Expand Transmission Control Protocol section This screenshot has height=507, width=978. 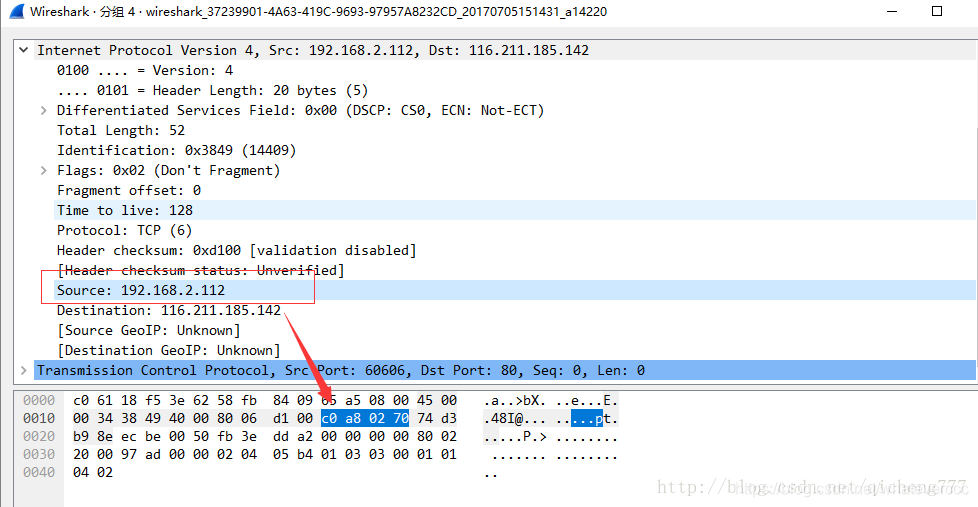[x=24, y=370]
